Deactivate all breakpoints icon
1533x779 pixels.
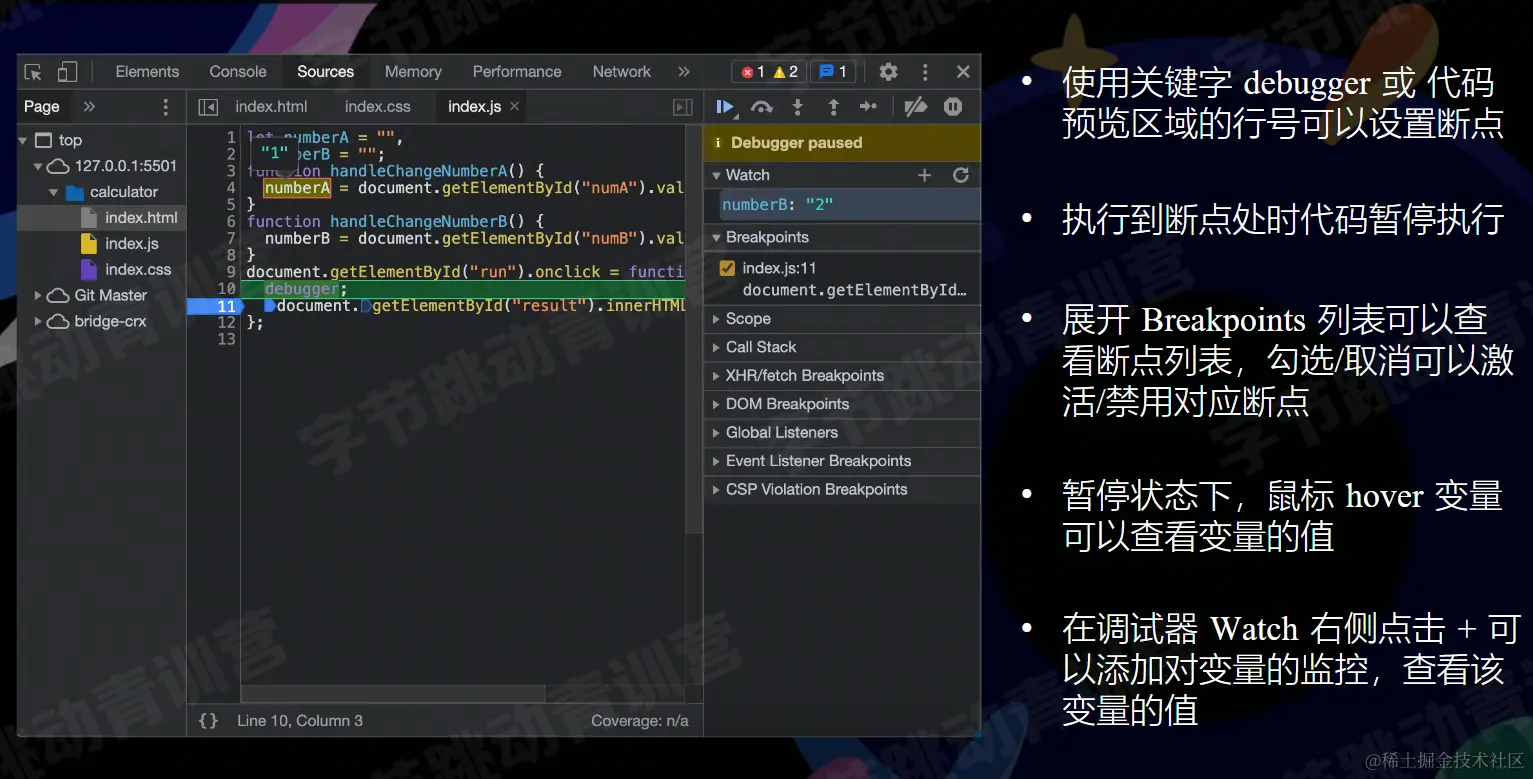coord(915,107)
